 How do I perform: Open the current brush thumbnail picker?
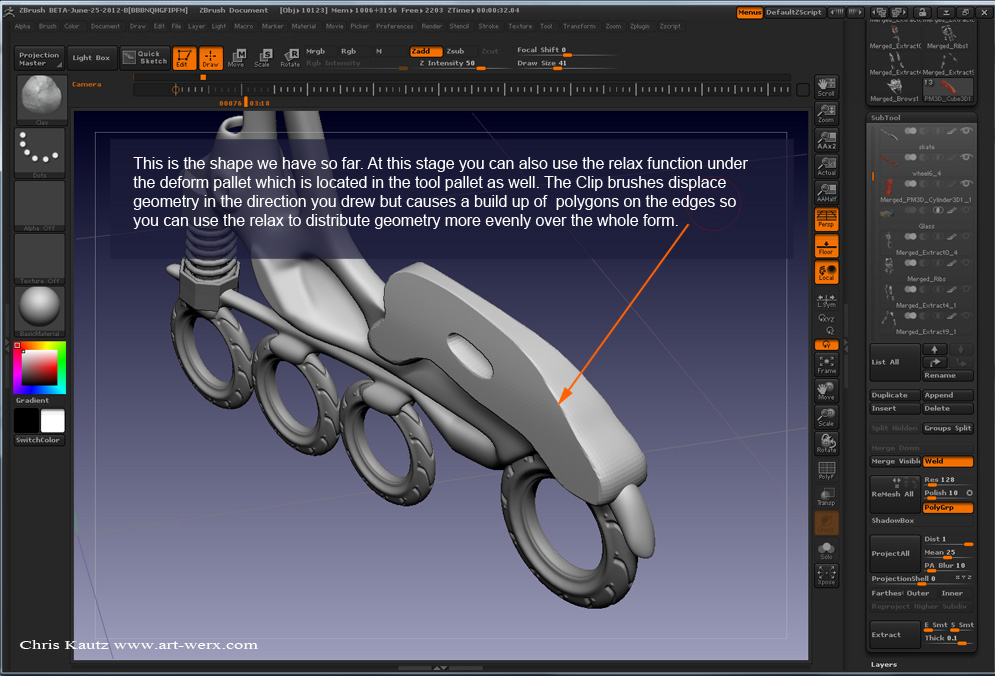(x=41, y=98)
